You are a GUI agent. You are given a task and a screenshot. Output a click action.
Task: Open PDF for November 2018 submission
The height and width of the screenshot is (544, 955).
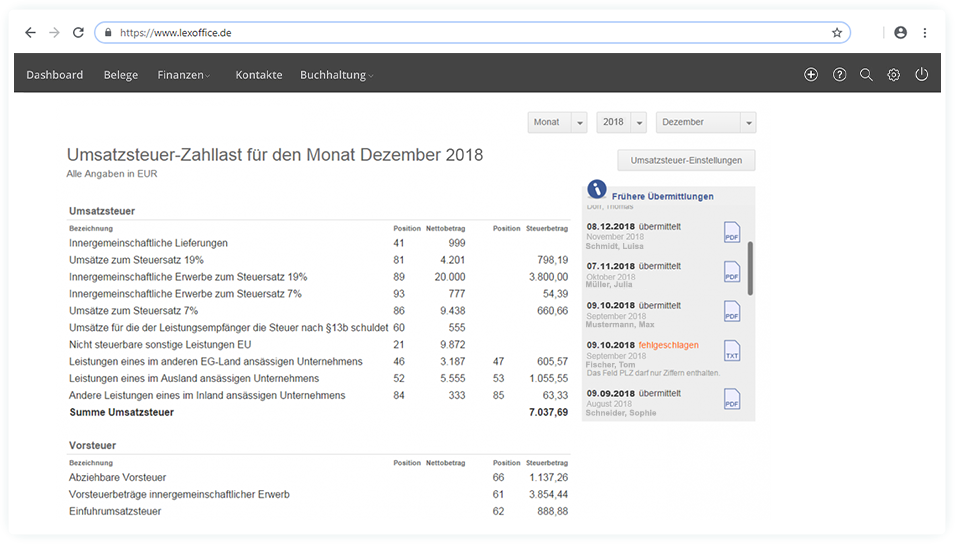731,233
